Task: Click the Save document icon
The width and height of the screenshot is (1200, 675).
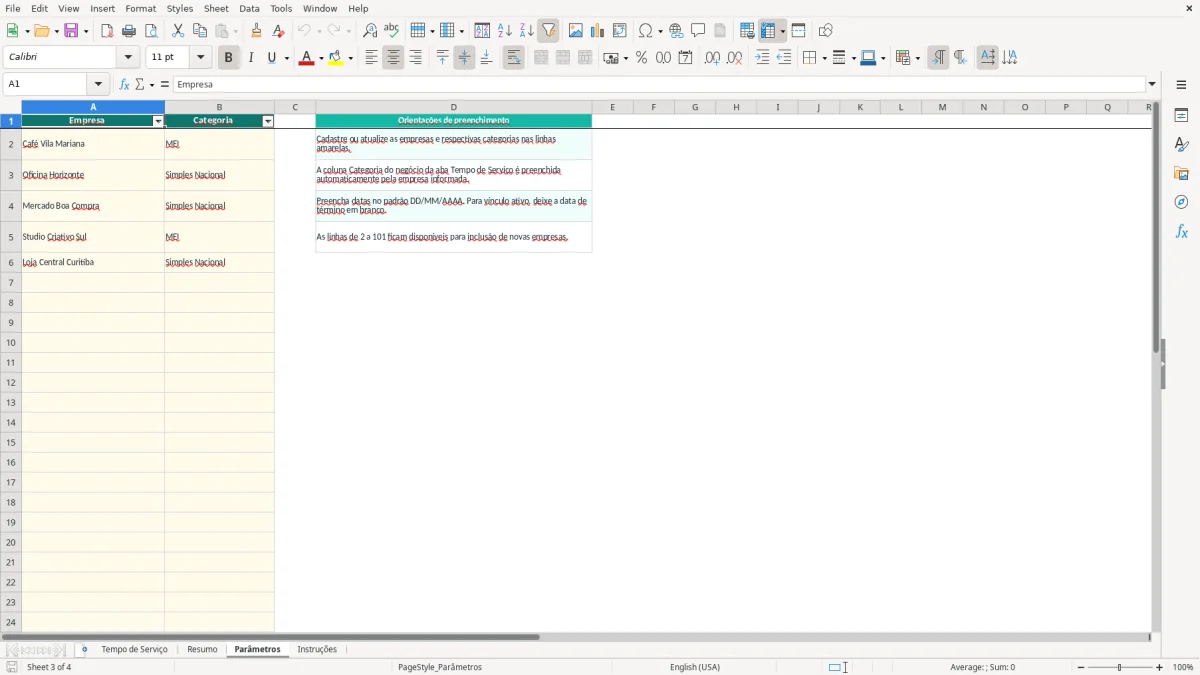Action: pos(71,31)
